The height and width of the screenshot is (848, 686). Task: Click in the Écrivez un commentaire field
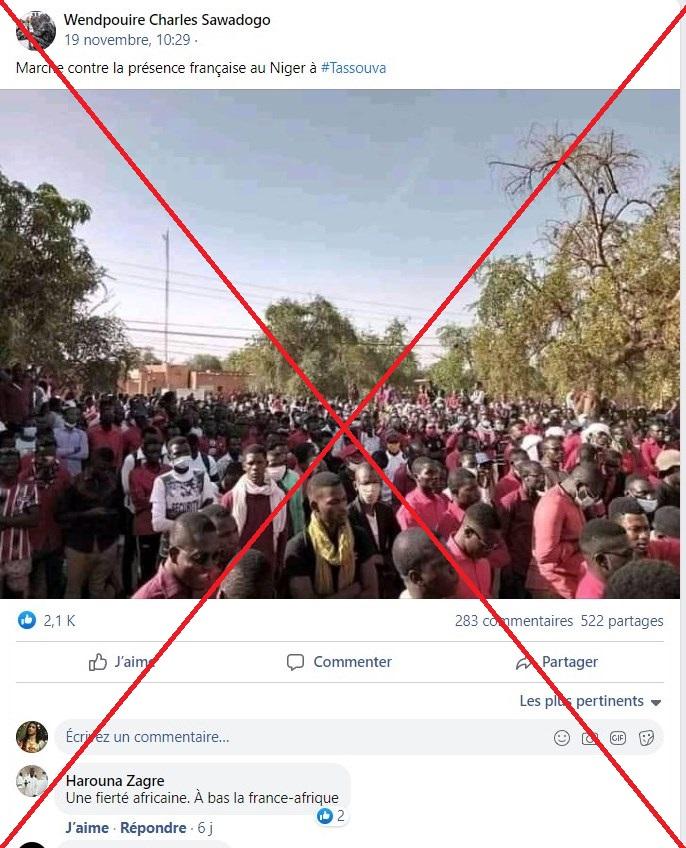[x=303, y=737]
